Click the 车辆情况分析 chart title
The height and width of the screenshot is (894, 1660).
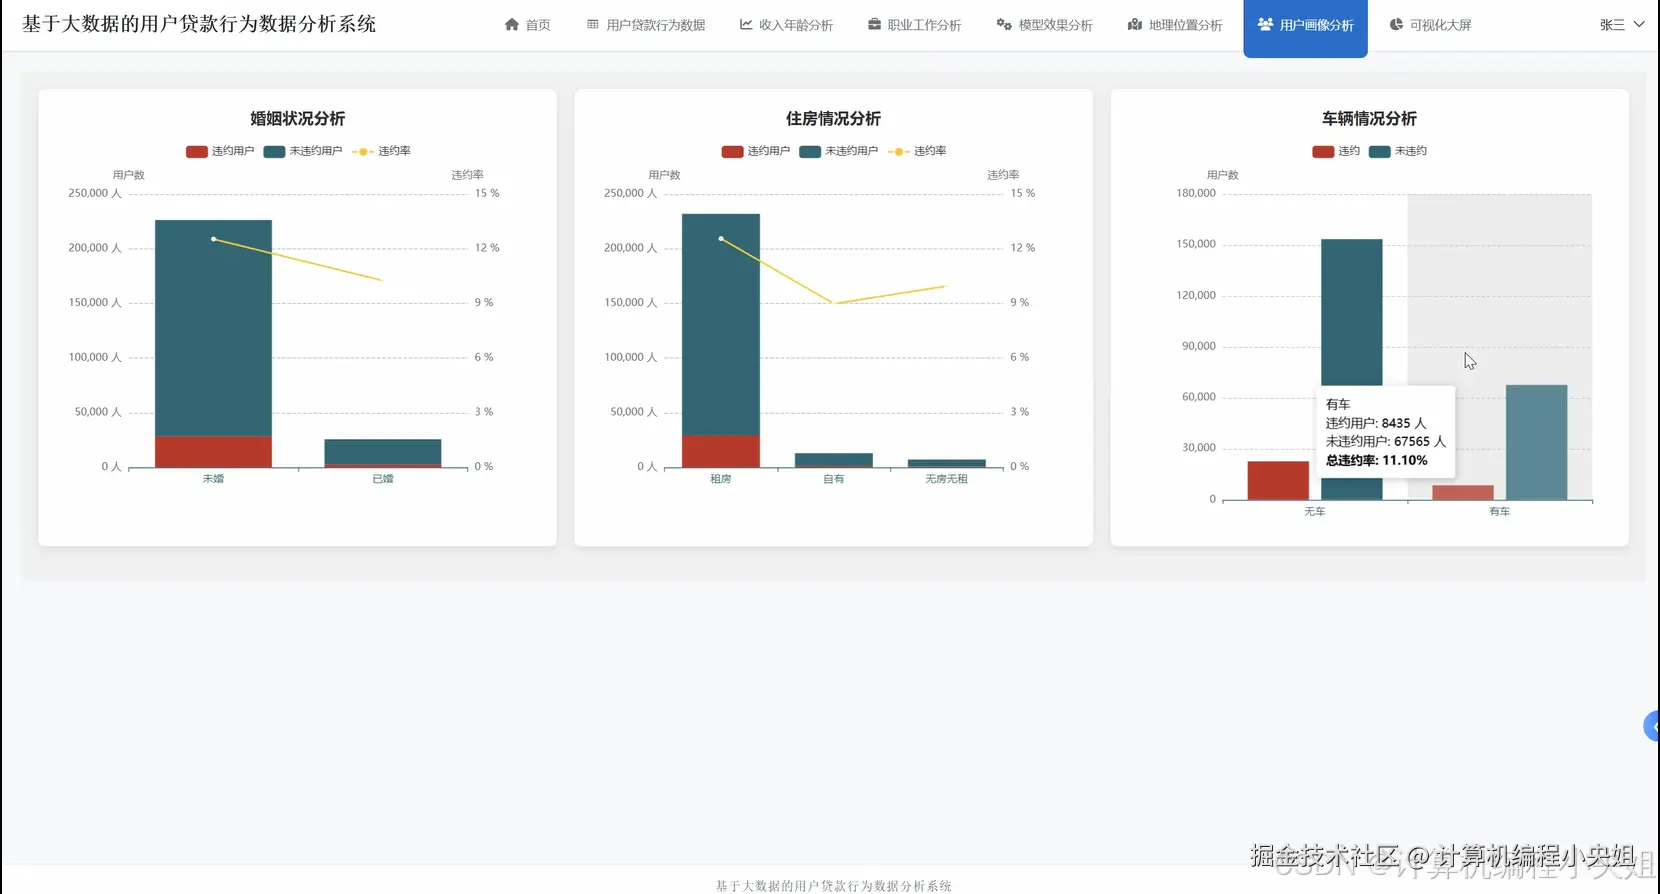pyautogui.click(x=1369, y=118)
